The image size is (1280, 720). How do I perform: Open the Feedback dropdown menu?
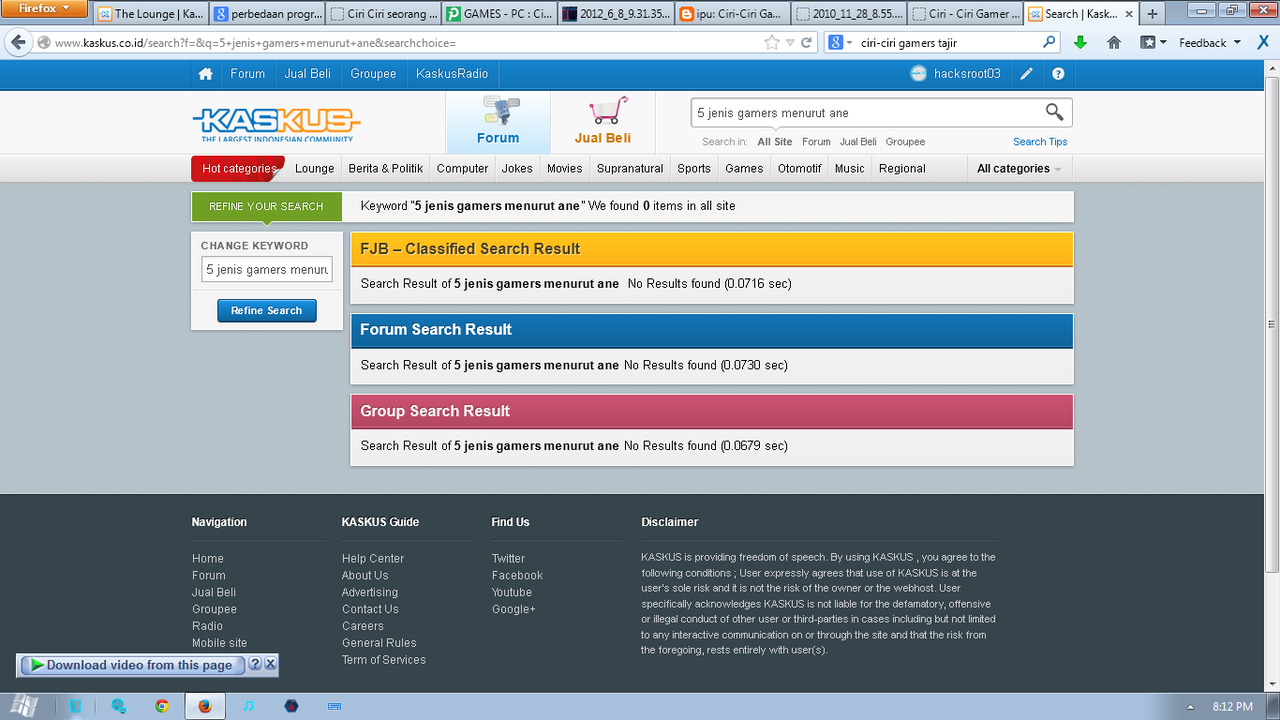1210,43
